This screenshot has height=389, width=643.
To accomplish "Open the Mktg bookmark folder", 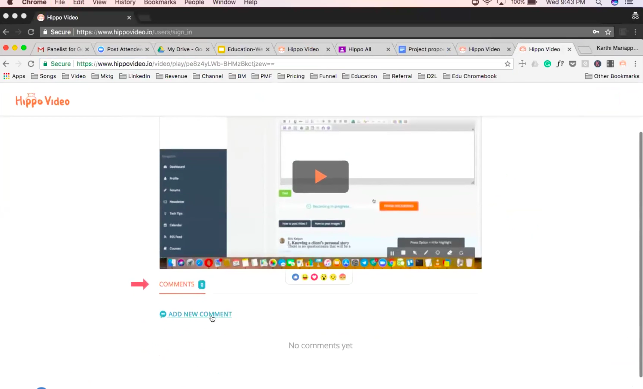I will pos(103,76).
